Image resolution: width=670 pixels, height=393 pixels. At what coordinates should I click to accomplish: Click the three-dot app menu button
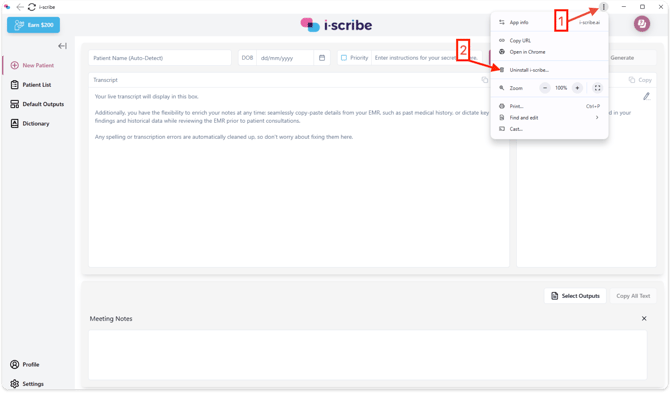tap(603, 7)
